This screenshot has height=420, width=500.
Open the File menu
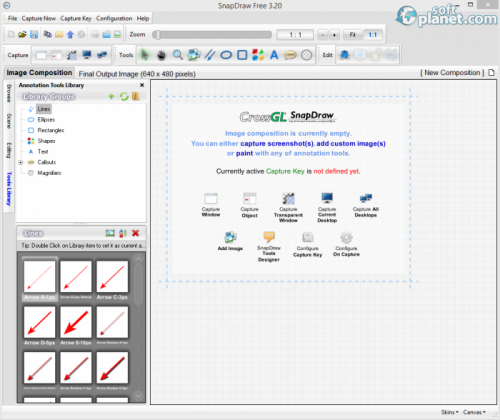point(12,18)
